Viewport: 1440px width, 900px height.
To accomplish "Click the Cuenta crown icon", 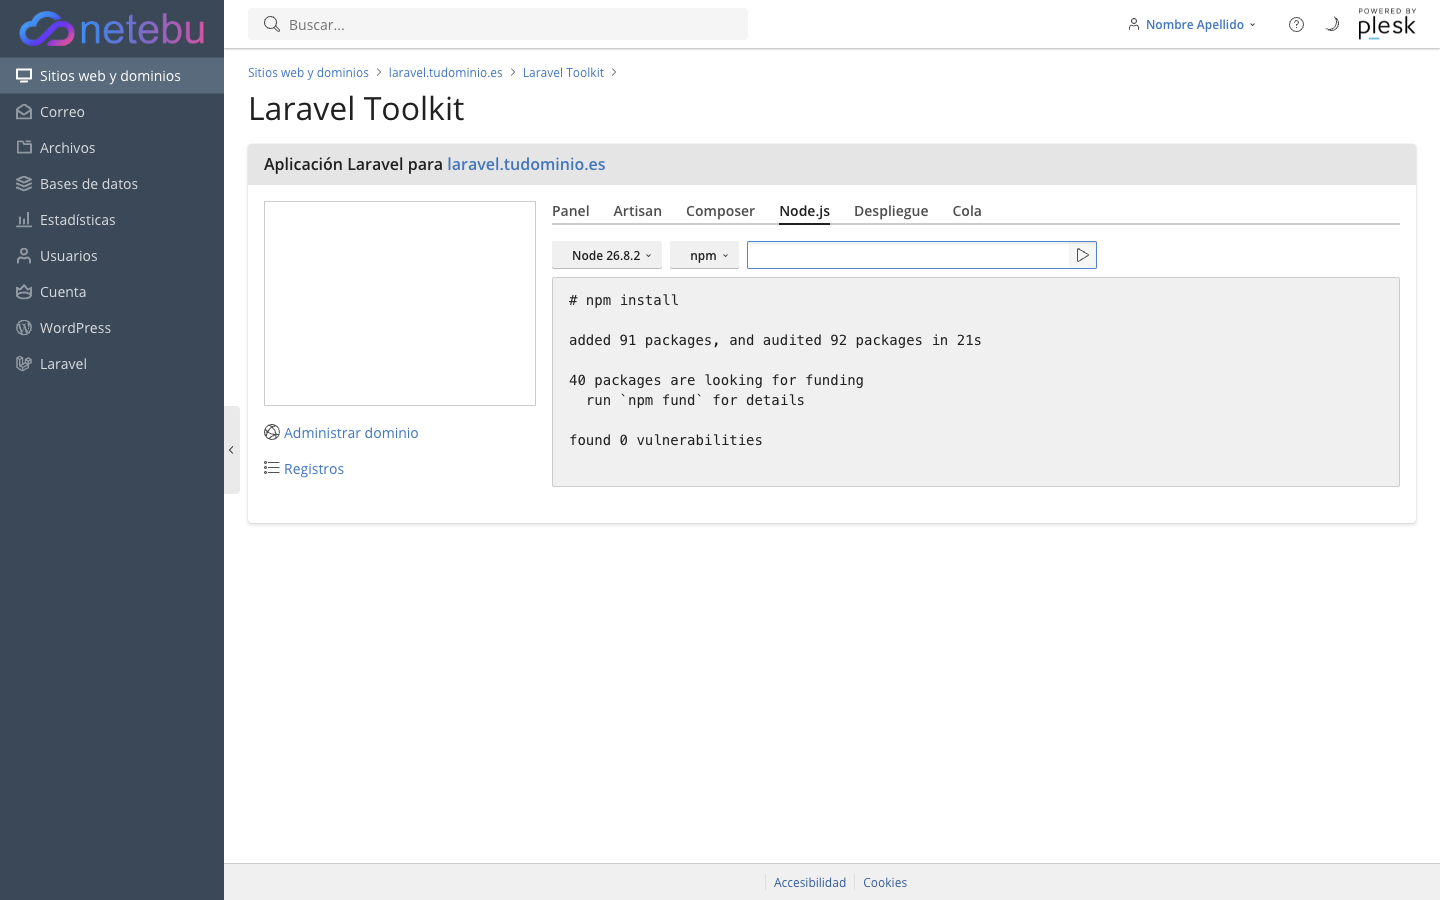I will click(x=24, y=292).
